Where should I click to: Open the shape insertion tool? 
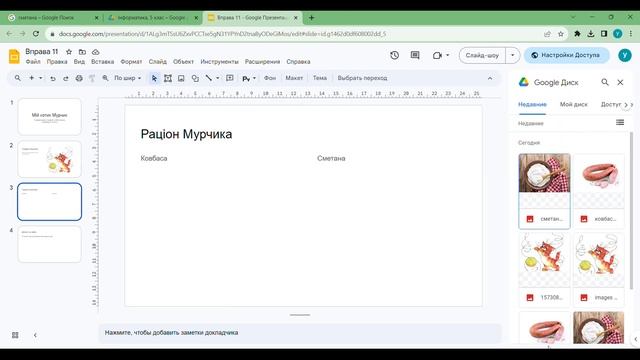[x=195, y=78]
